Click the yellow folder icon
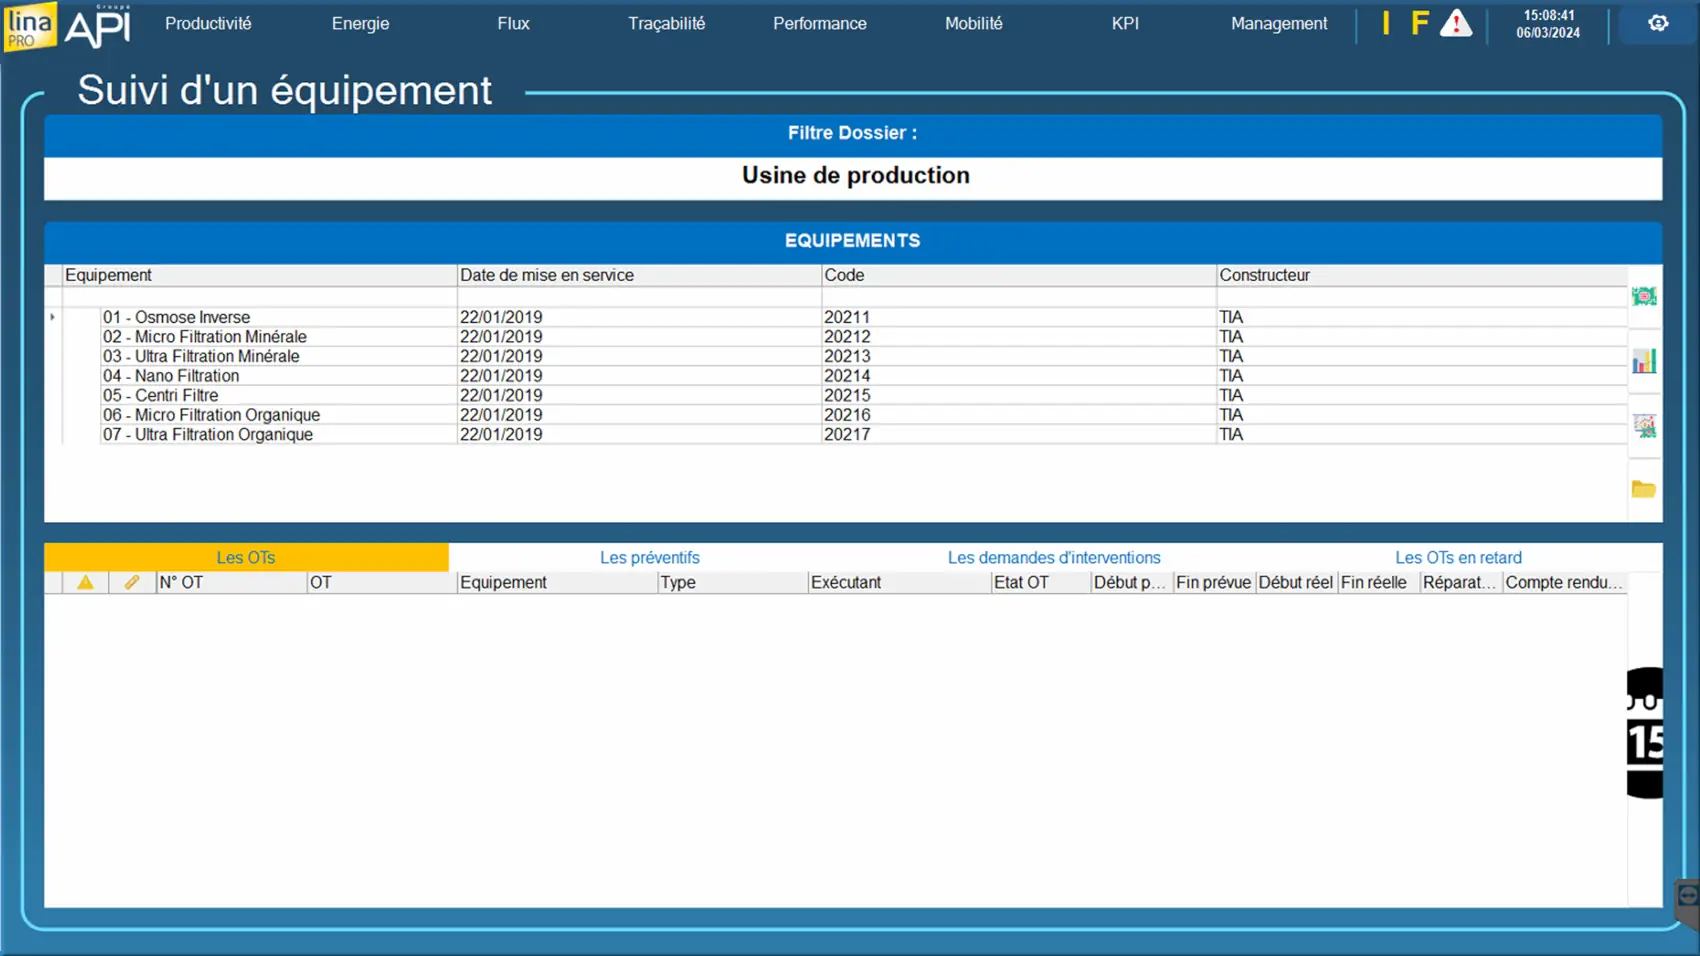1700x956 pixels. pyautogui.click(x=1643, y=489)
